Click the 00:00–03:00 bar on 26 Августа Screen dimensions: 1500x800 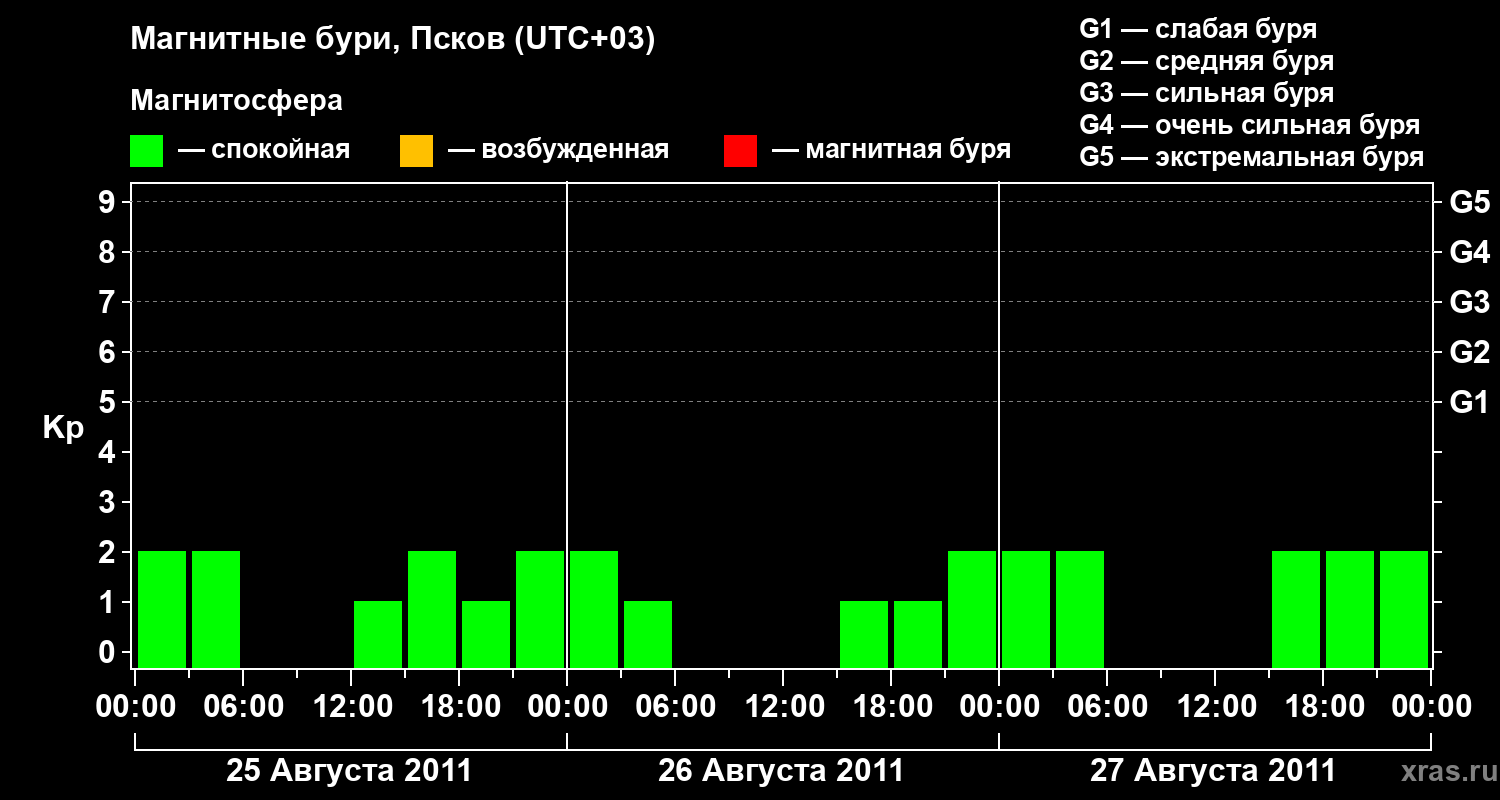point(594,609)
